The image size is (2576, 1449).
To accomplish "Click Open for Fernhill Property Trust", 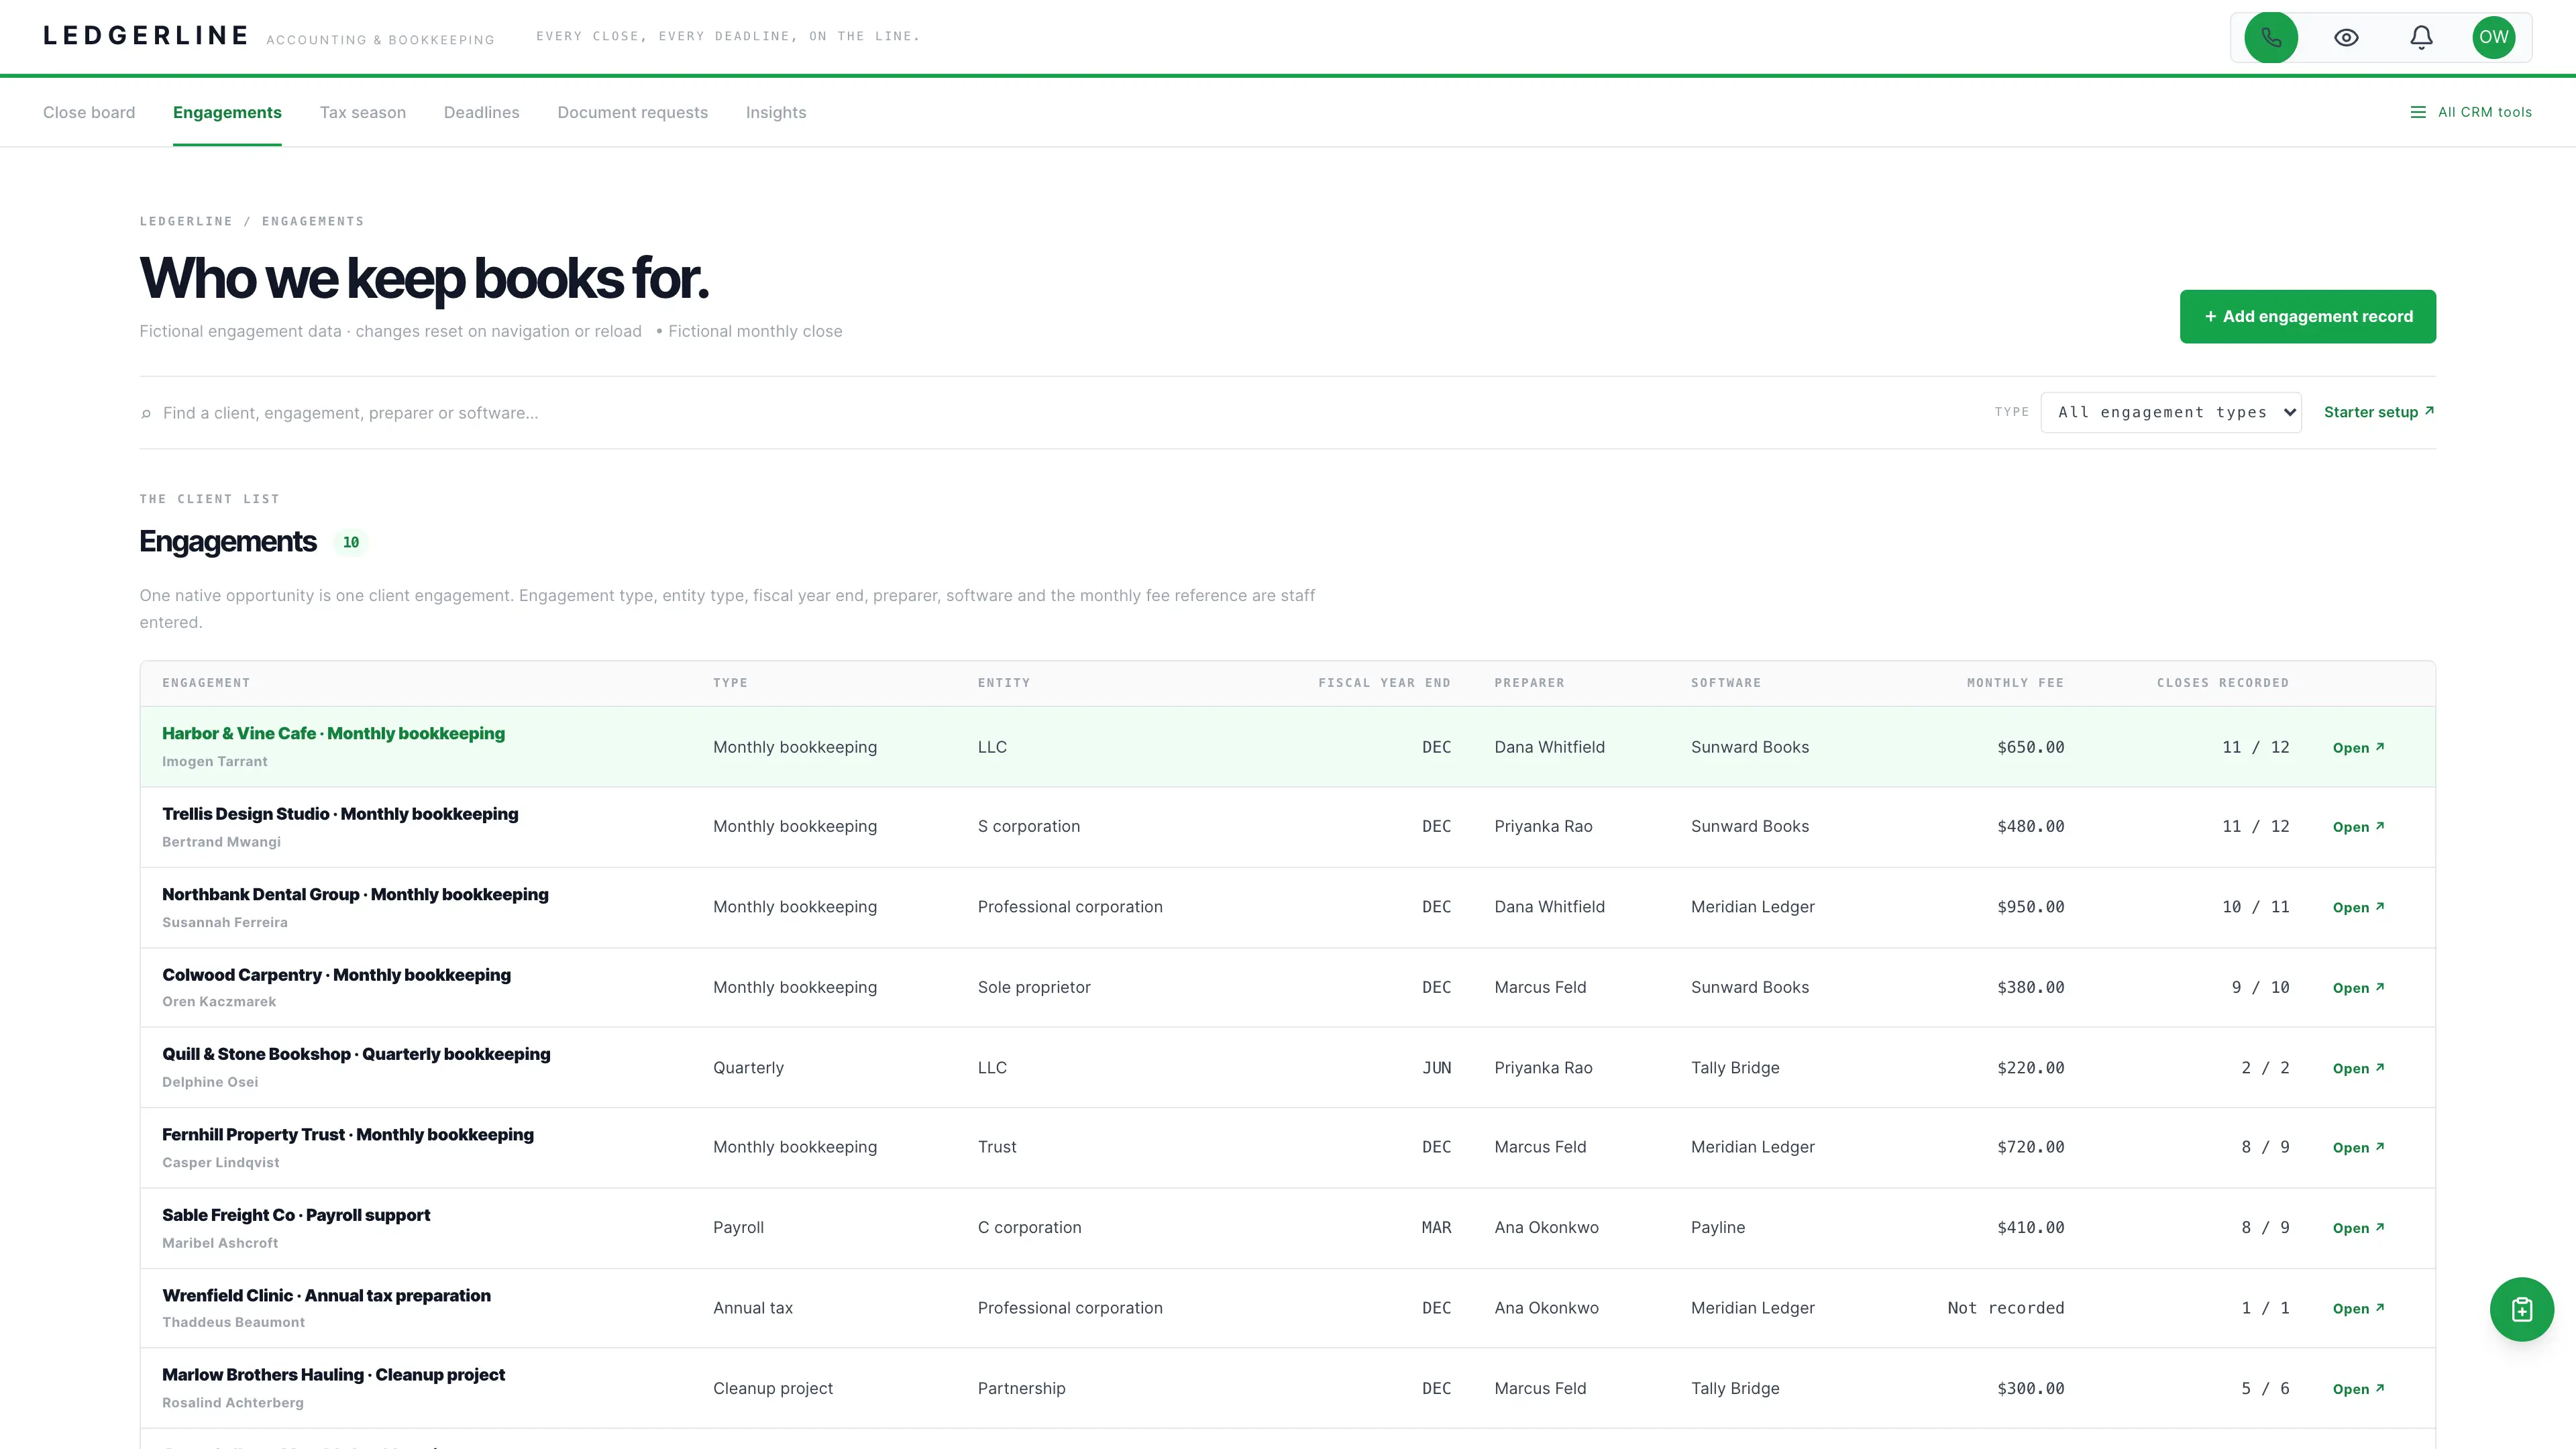I will tap(2358, 1148).
